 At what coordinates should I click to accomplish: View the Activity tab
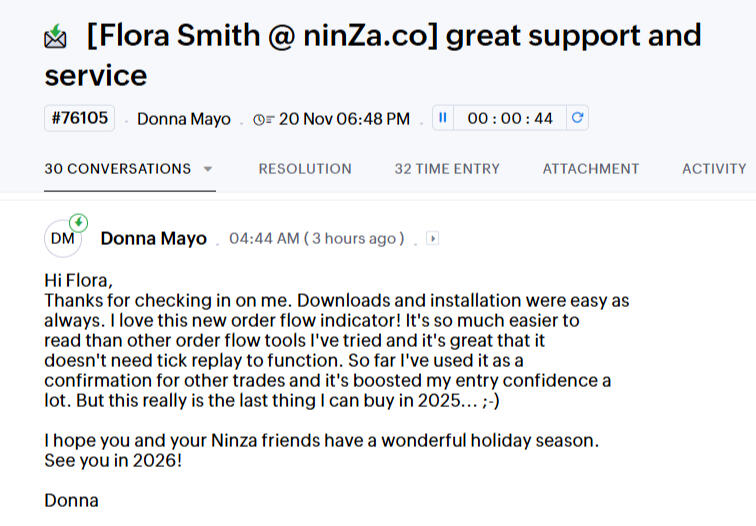pos(714,169)
